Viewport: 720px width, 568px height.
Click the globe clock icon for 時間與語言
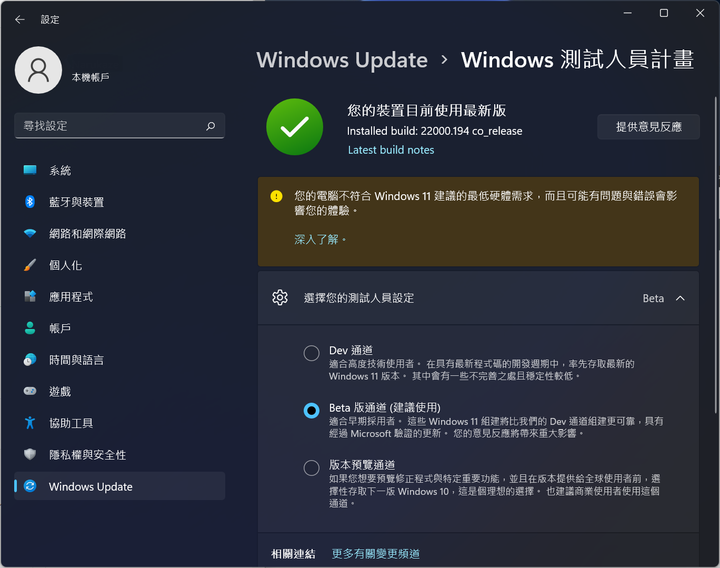pyautogui.click(x=30, y=360)
